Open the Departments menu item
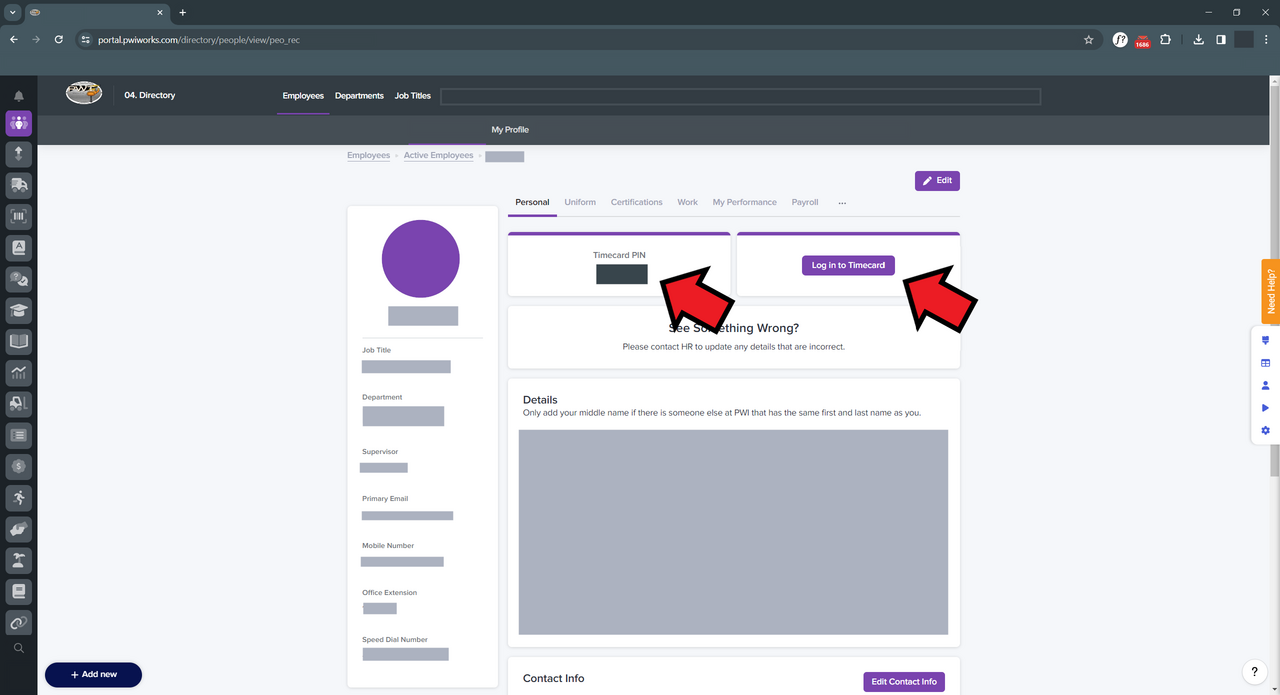Image resolution: width=1280 pixels, height=695 pixels. (x=359, y=96)
